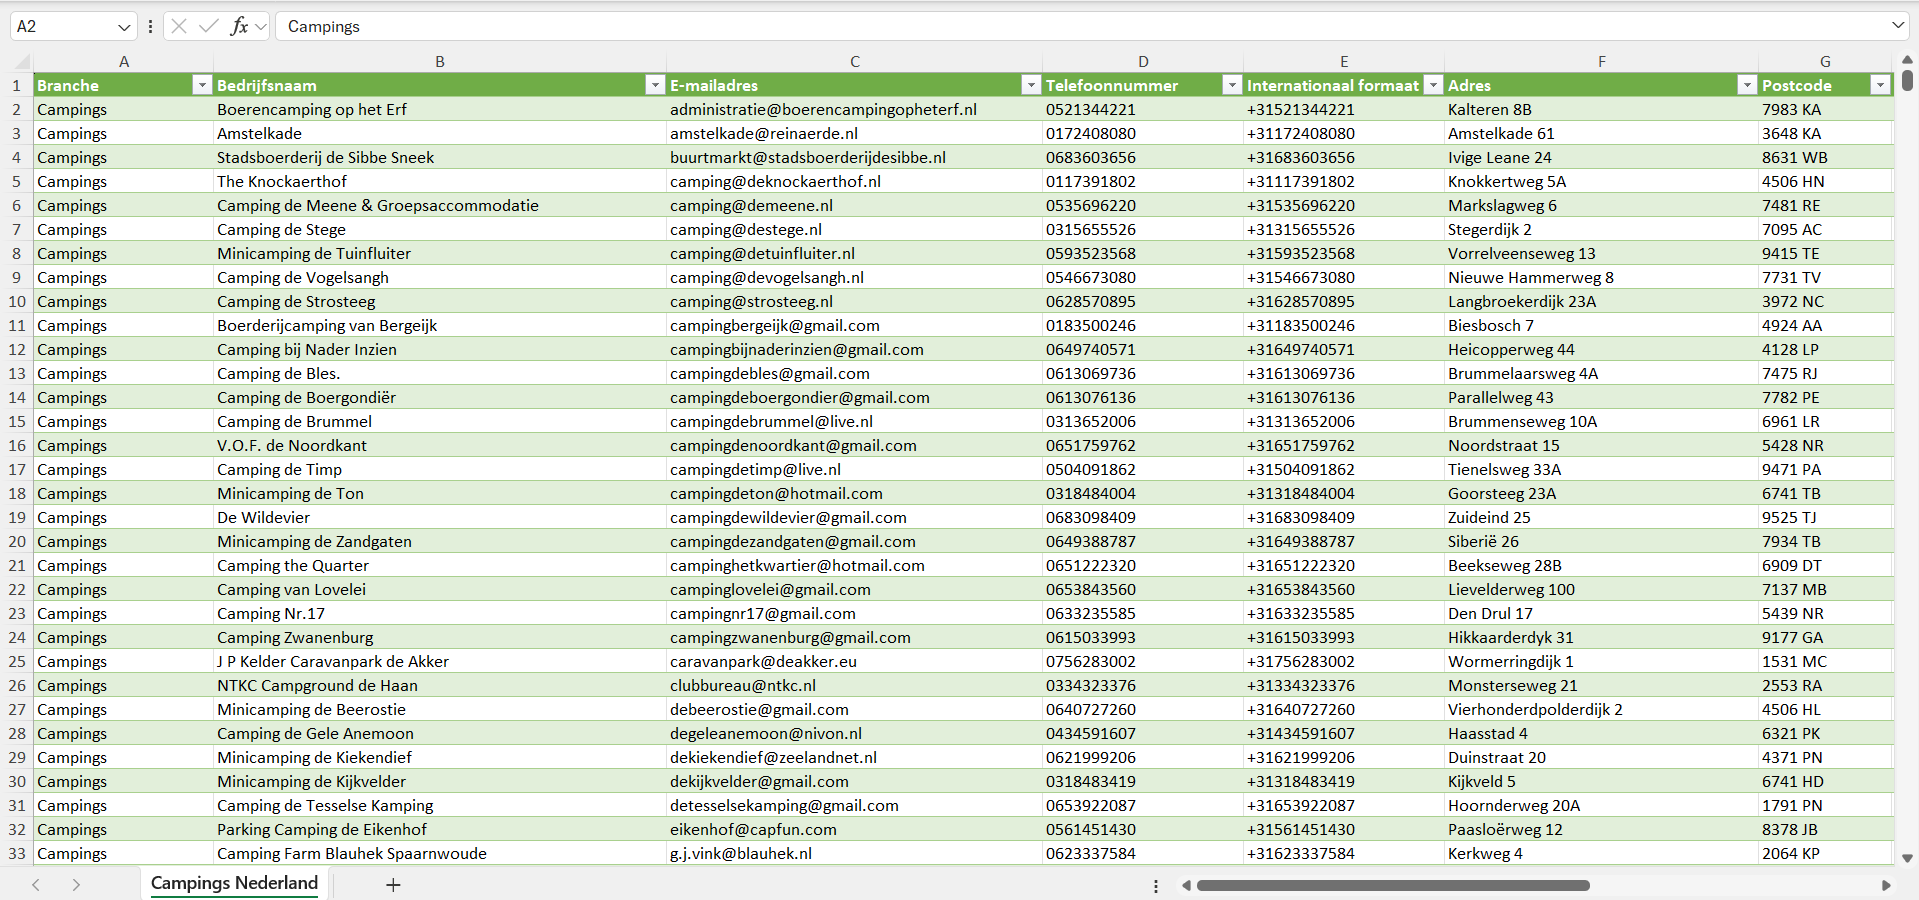Open the Branche column filter dropdown

pyautogui.click(x=201, y=86)
